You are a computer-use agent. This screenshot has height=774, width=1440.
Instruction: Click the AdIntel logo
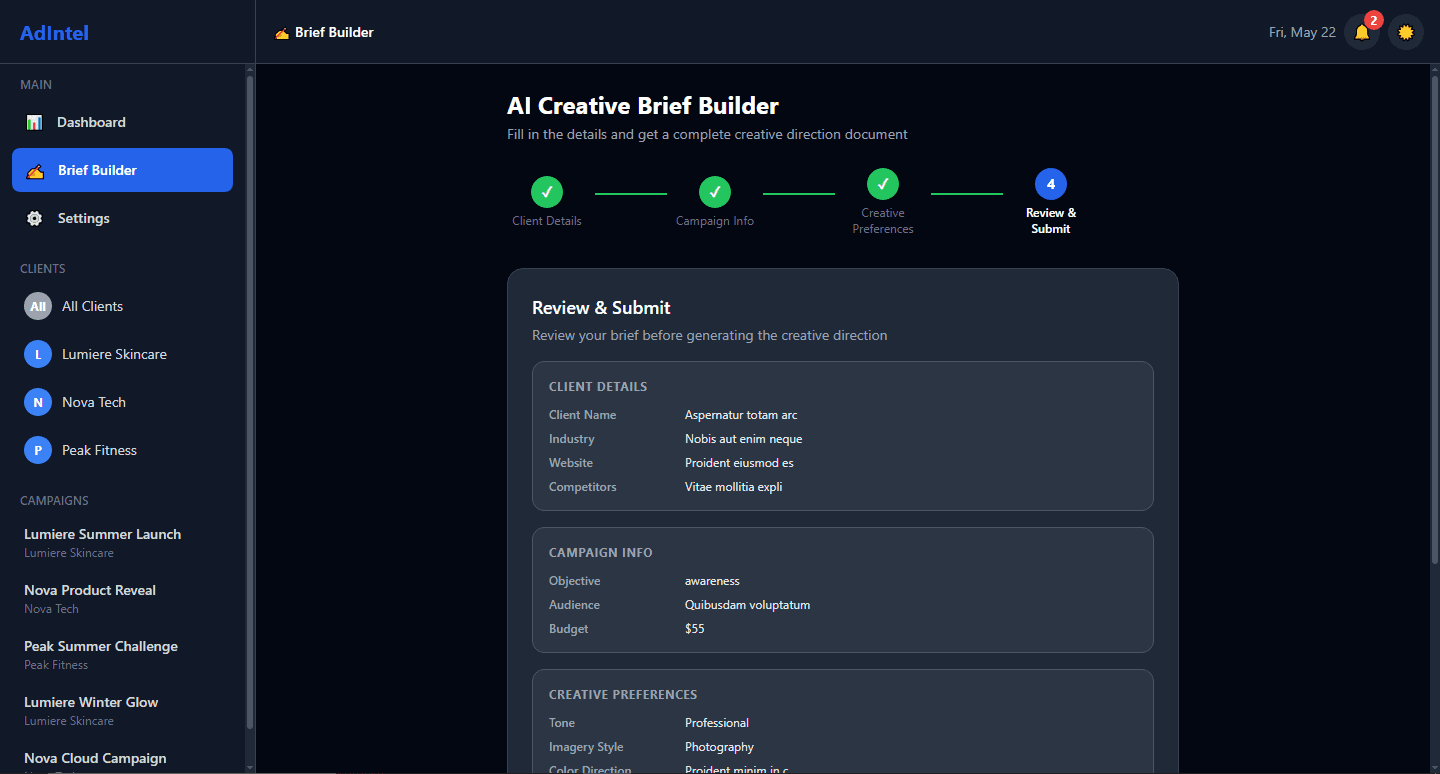pyautogui.click(x=54, y=33)
